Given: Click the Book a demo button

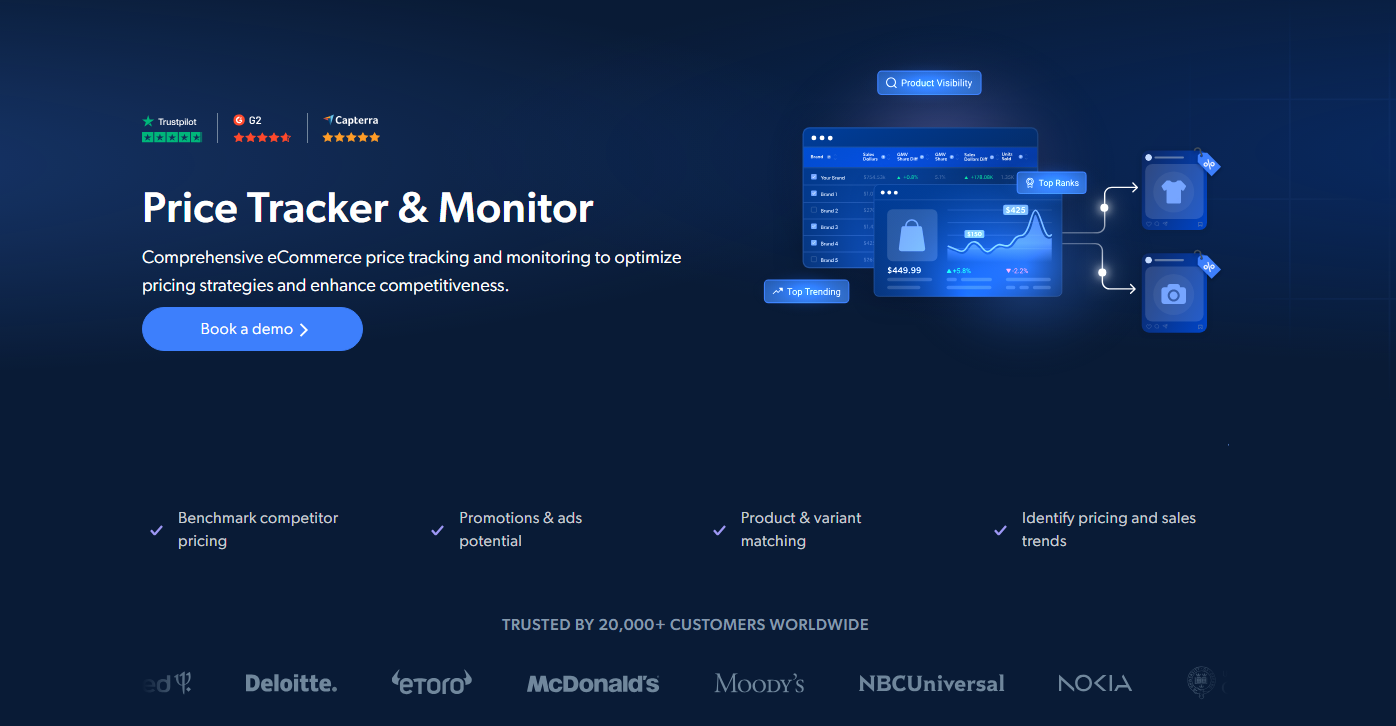Looking at the screenshot, I should pos(252,329).
